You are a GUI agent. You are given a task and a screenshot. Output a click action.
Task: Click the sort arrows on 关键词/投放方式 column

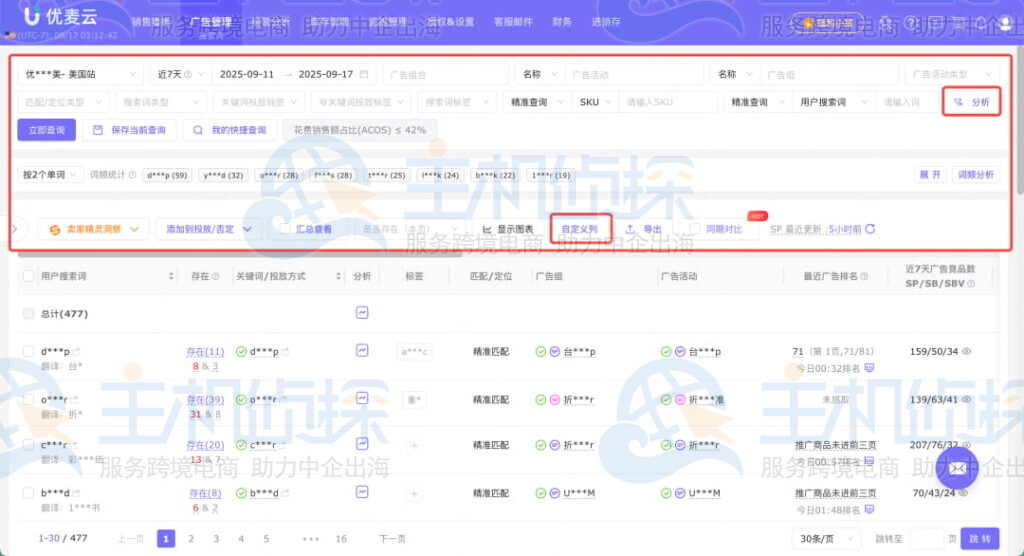point(338,276)
